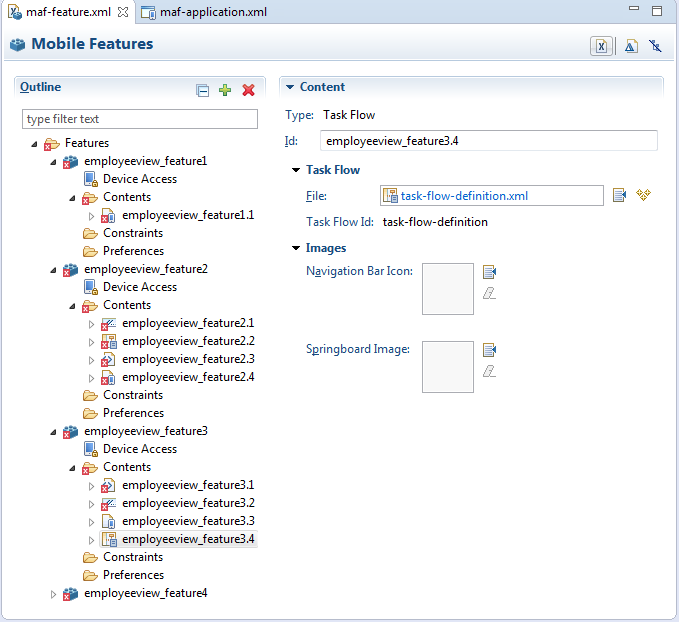
Task: Select Constraints under employeeview_feature1
Action: tap(133, 233)
